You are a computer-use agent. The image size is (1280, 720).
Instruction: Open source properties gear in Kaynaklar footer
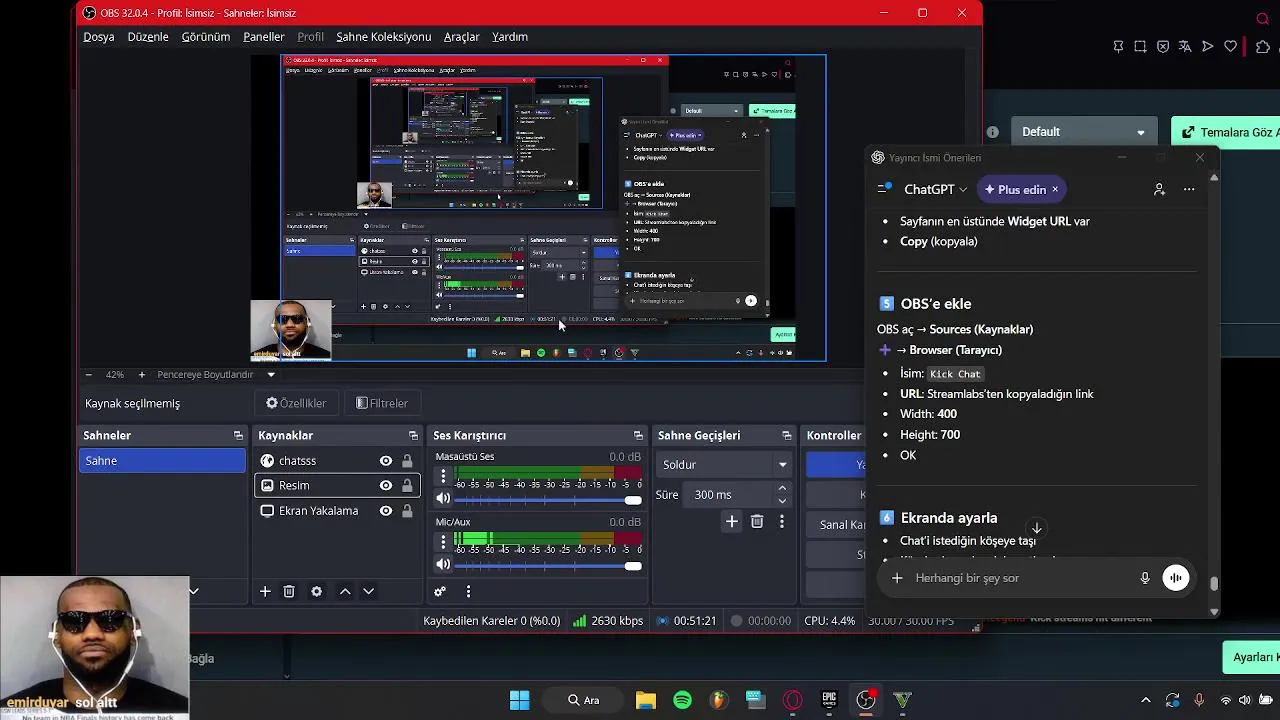point(316,591)
